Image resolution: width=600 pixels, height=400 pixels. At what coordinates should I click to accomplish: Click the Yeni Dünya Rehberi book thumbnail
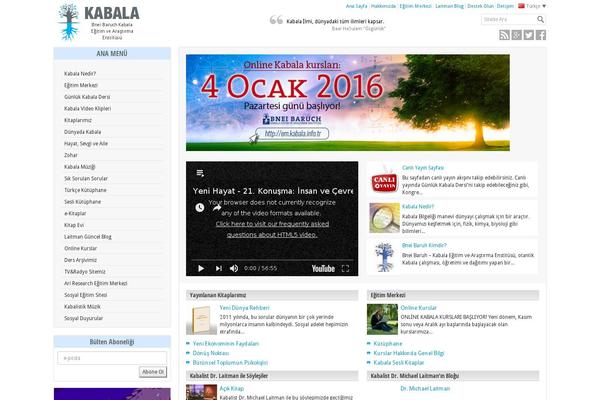coord(201,320)
